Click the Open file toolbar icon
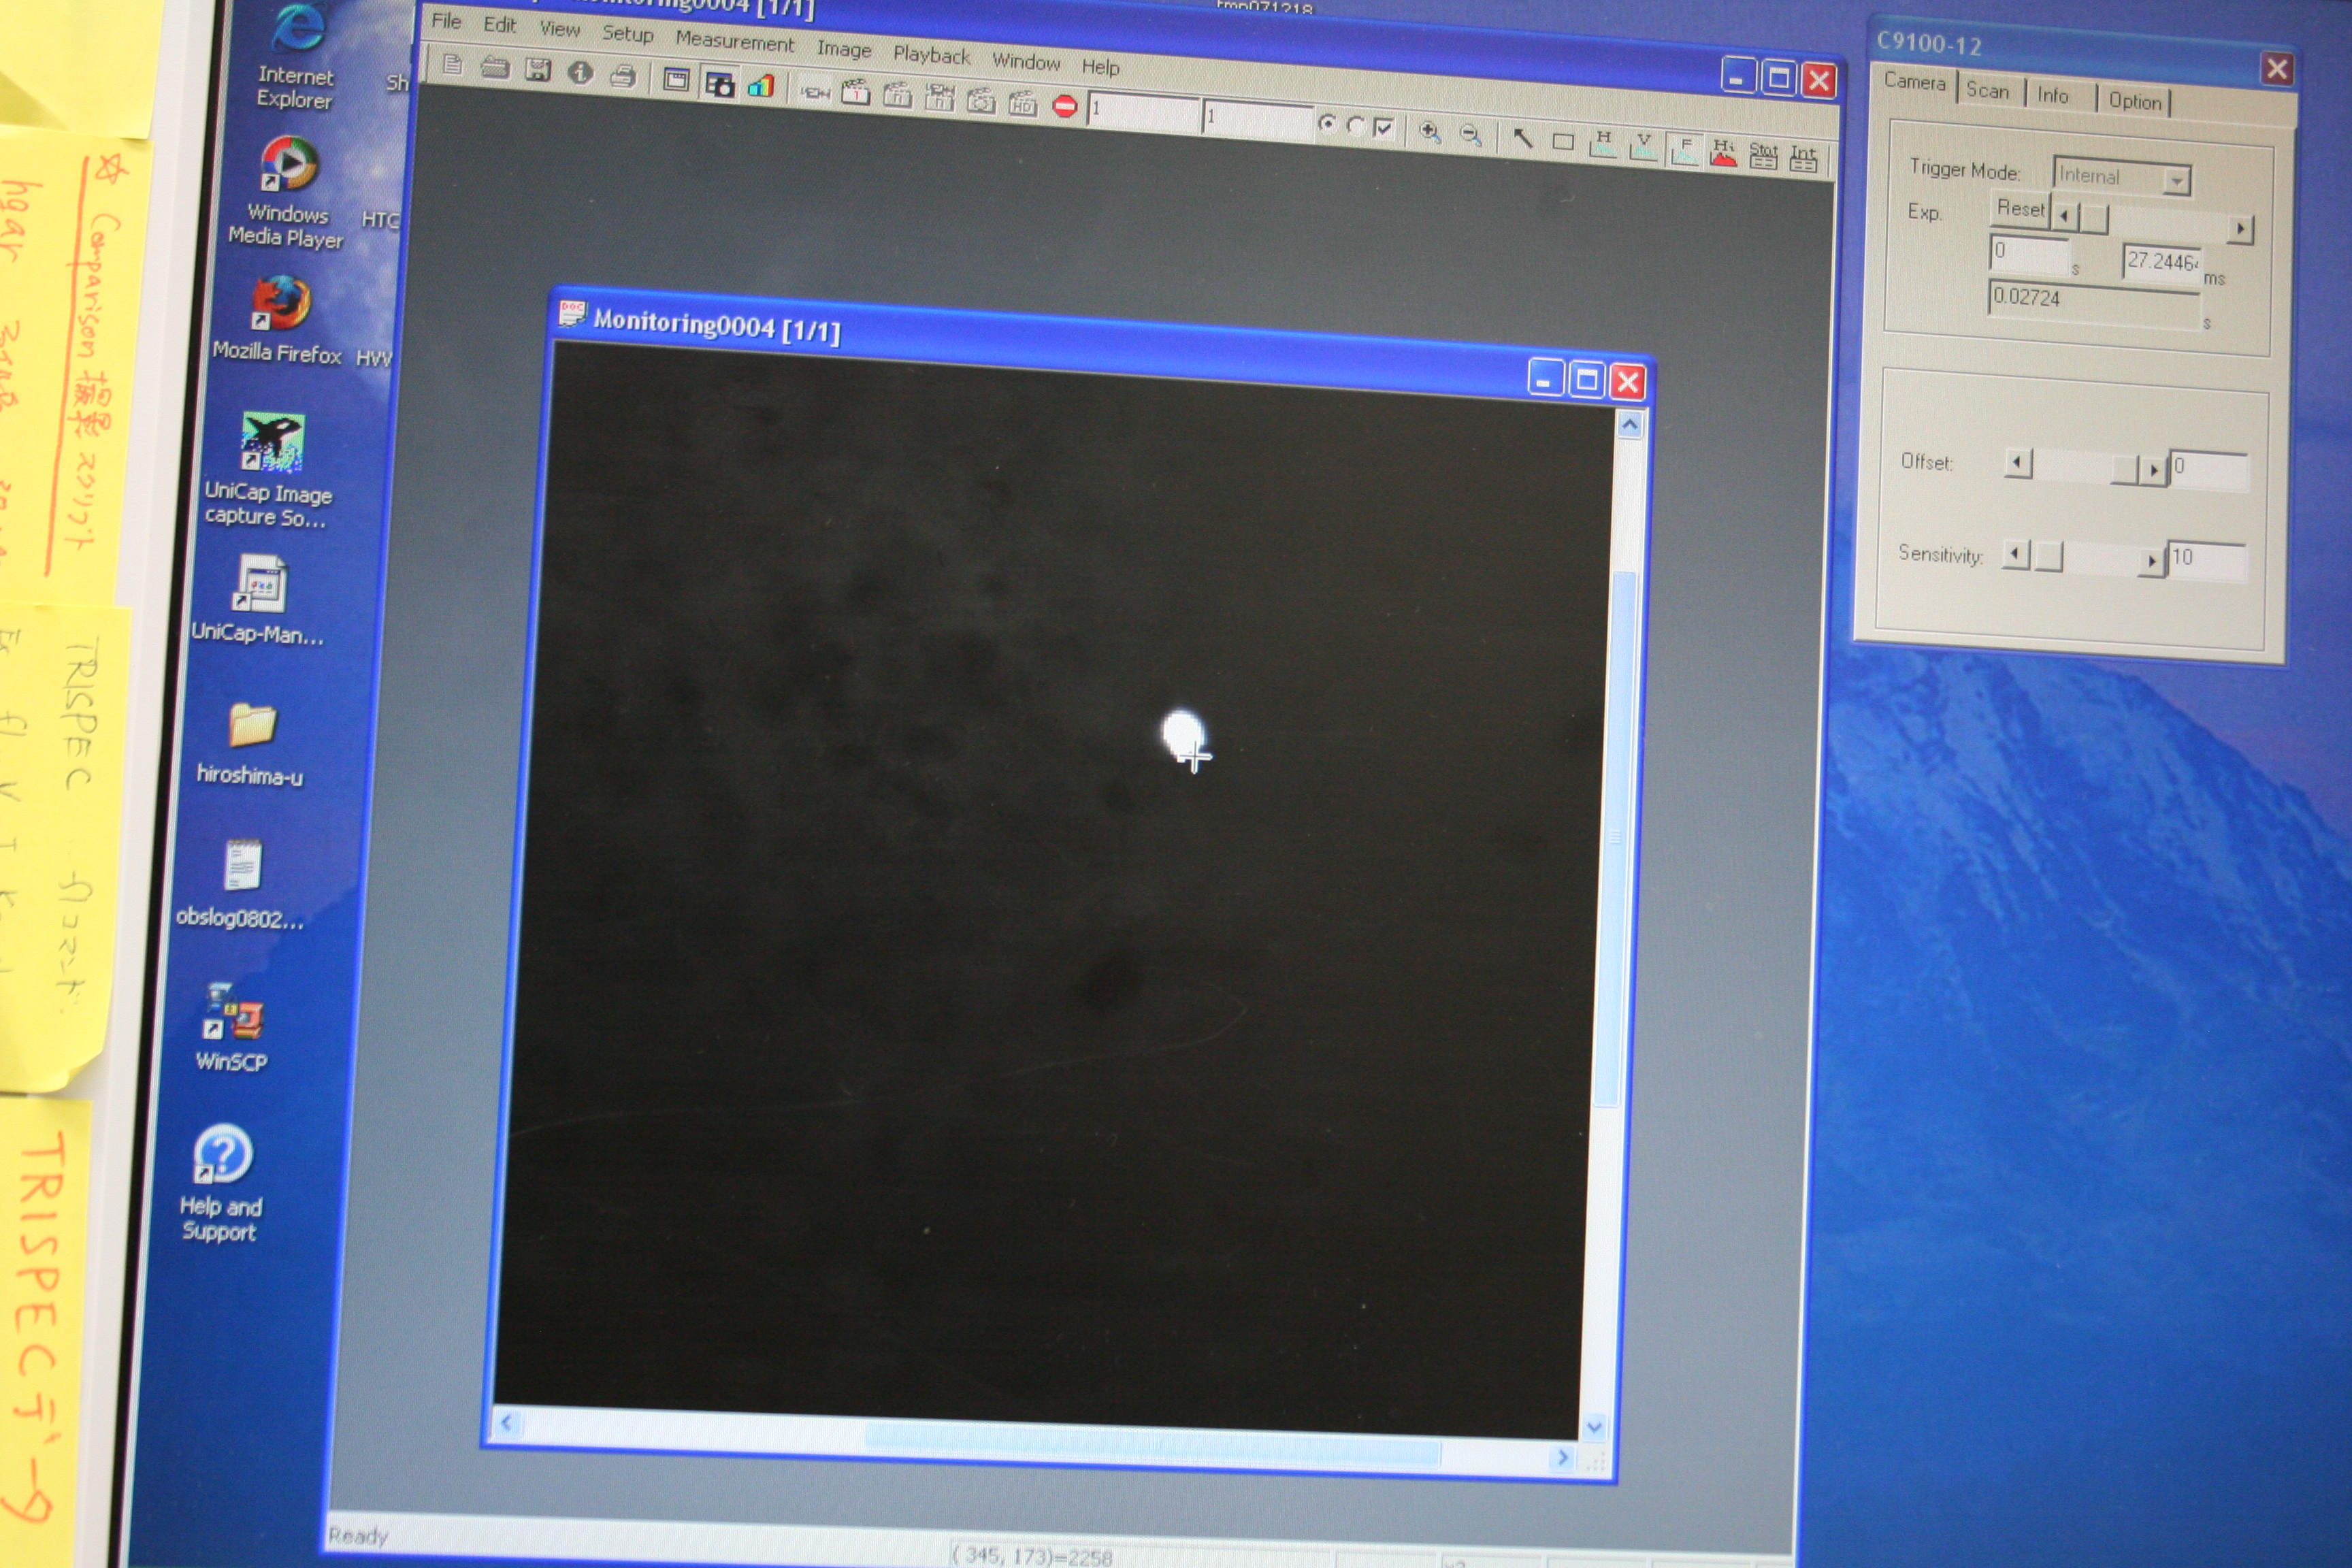The height and width of the screenshot is (1568, 2352). point(495,68)
